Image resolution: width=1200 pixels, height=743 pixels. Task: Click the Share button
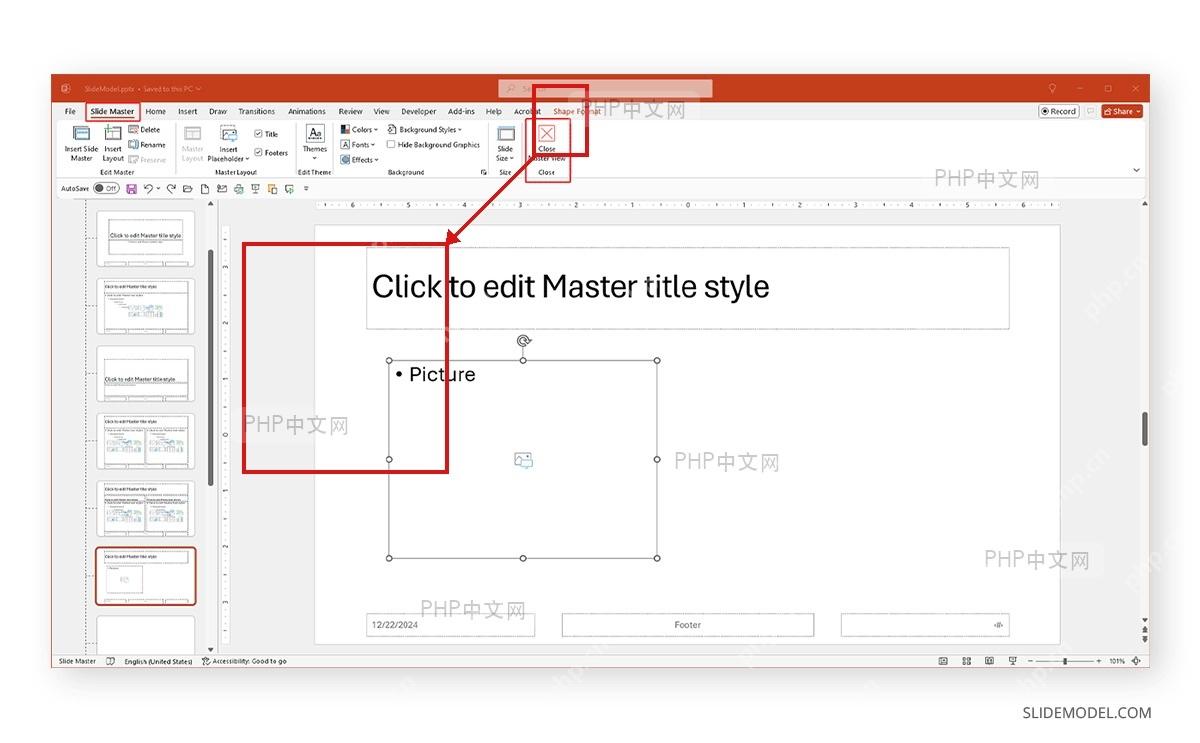click(x=1121, y=111)
